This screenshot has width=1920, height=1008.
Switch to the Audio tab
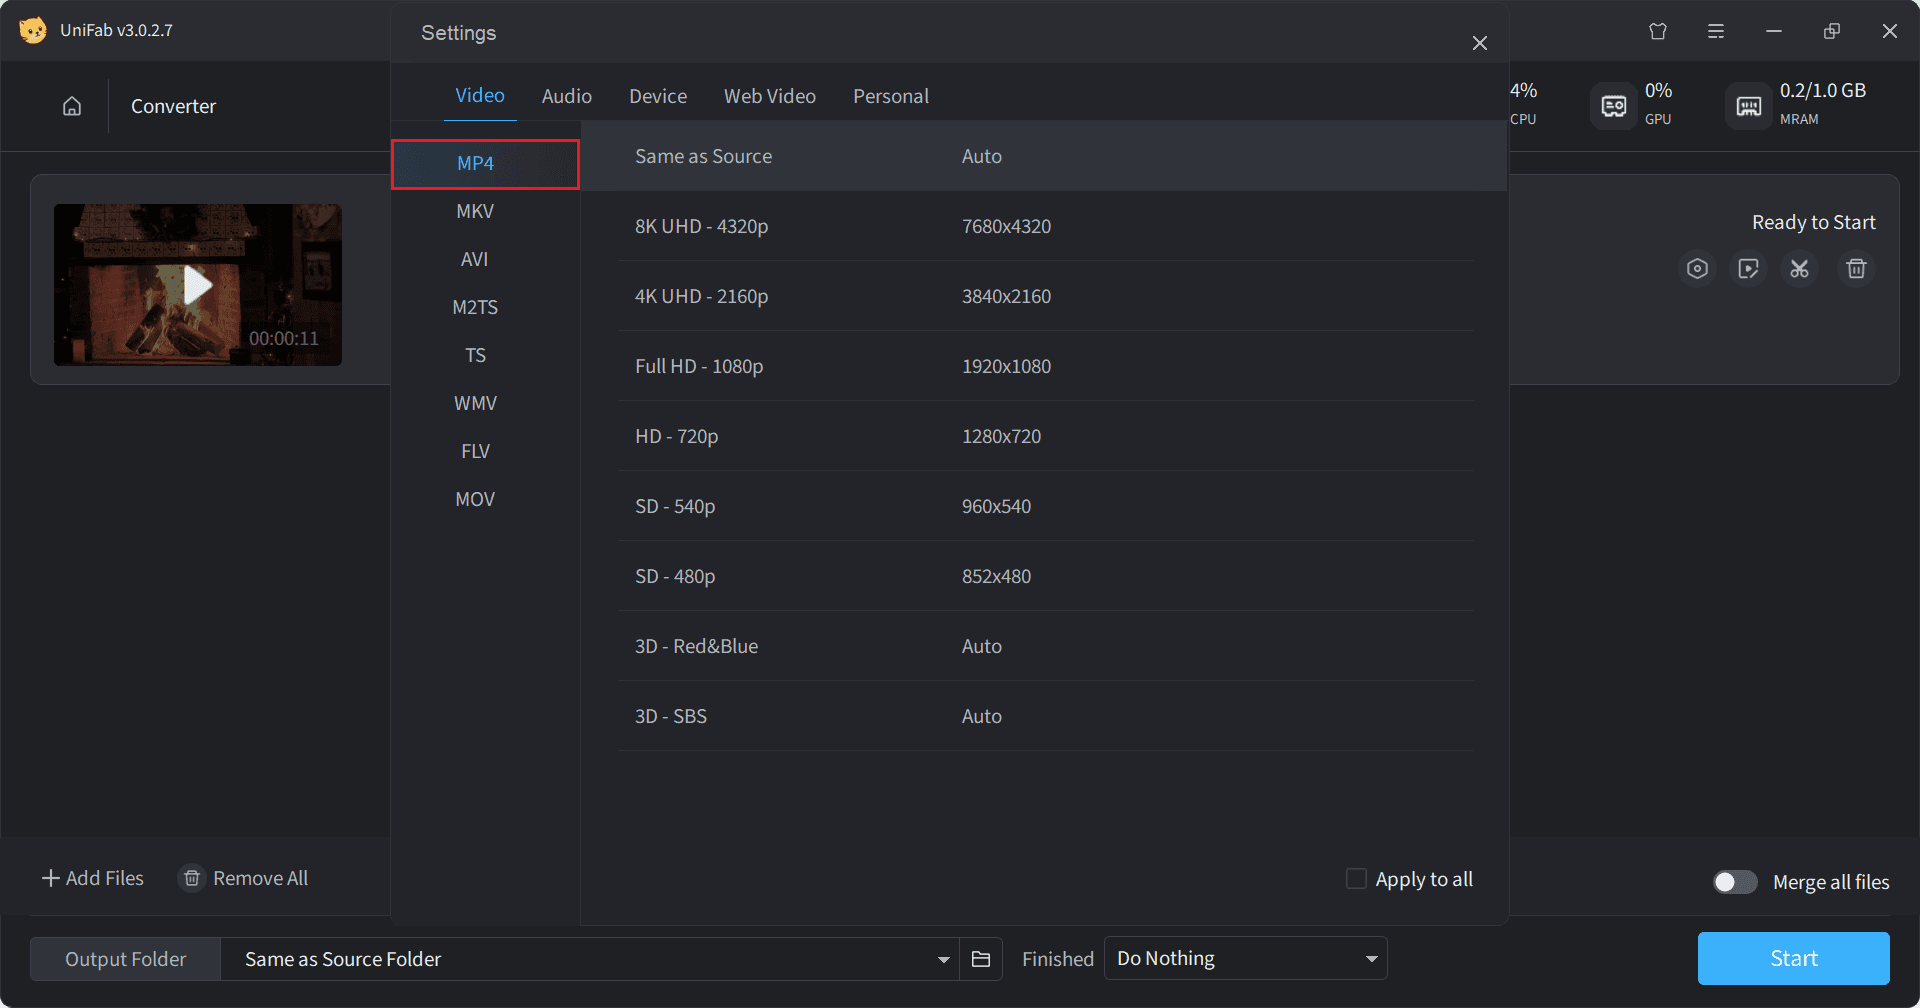[566, 96]
